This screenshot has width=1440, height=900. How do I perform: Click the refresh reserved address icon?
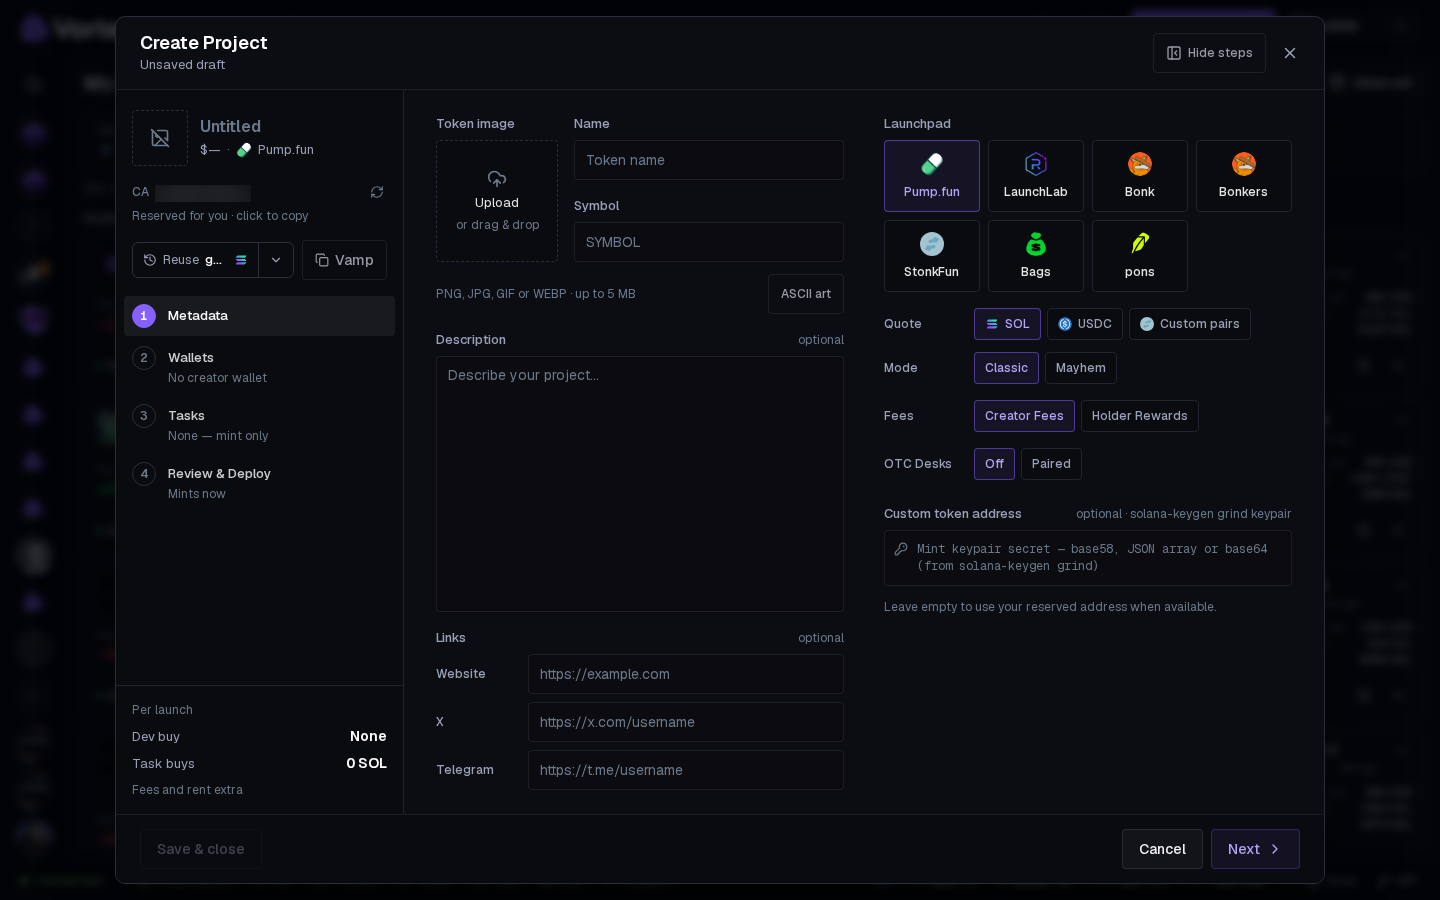pyautogui.click(x=377, y=192)
